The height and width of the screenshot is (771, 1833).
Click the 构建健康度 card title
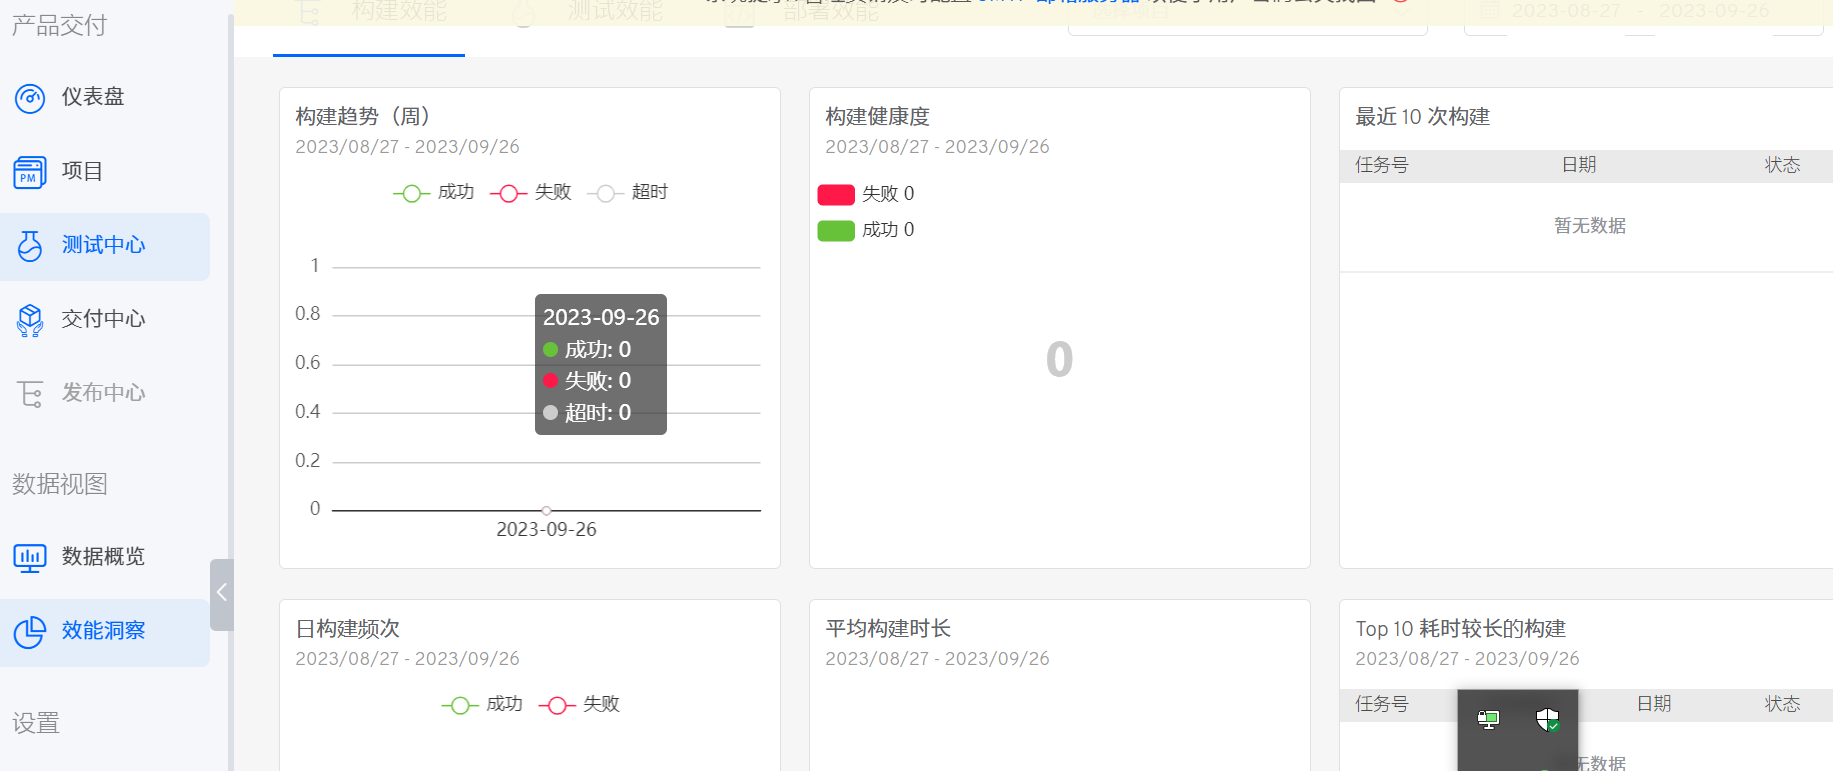877,117
